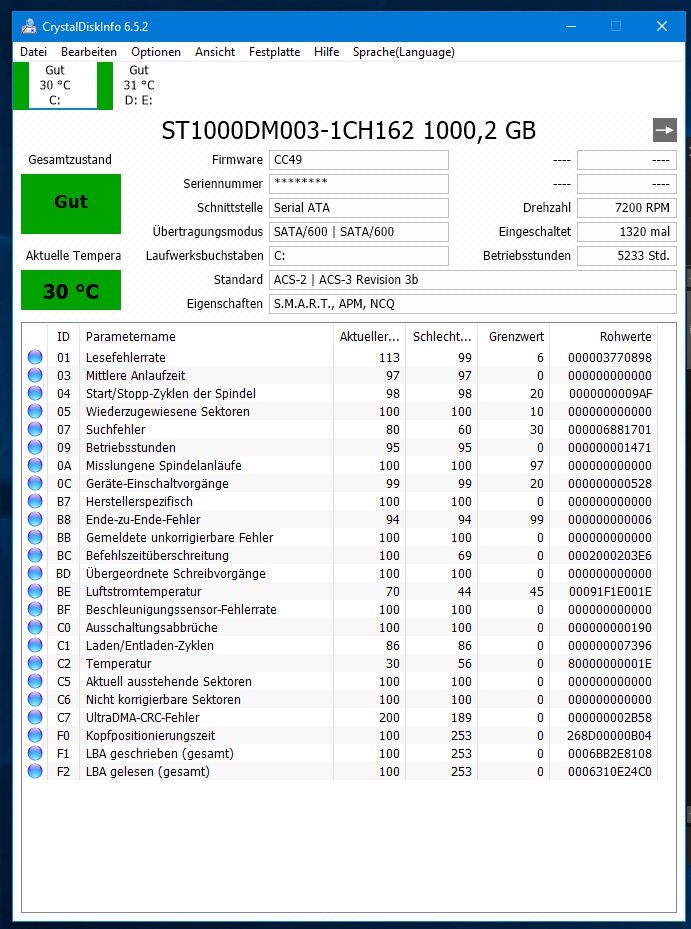Click the status orb for Wiederzugewiesene Sektoren

click(x=35, y=411)
